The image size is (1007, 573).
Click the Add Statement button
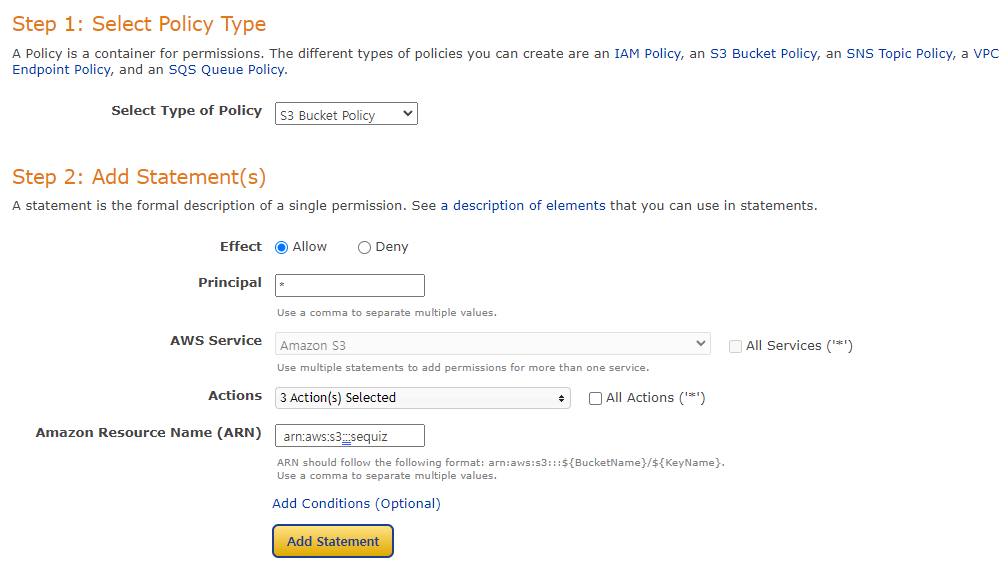pos(333,541)
